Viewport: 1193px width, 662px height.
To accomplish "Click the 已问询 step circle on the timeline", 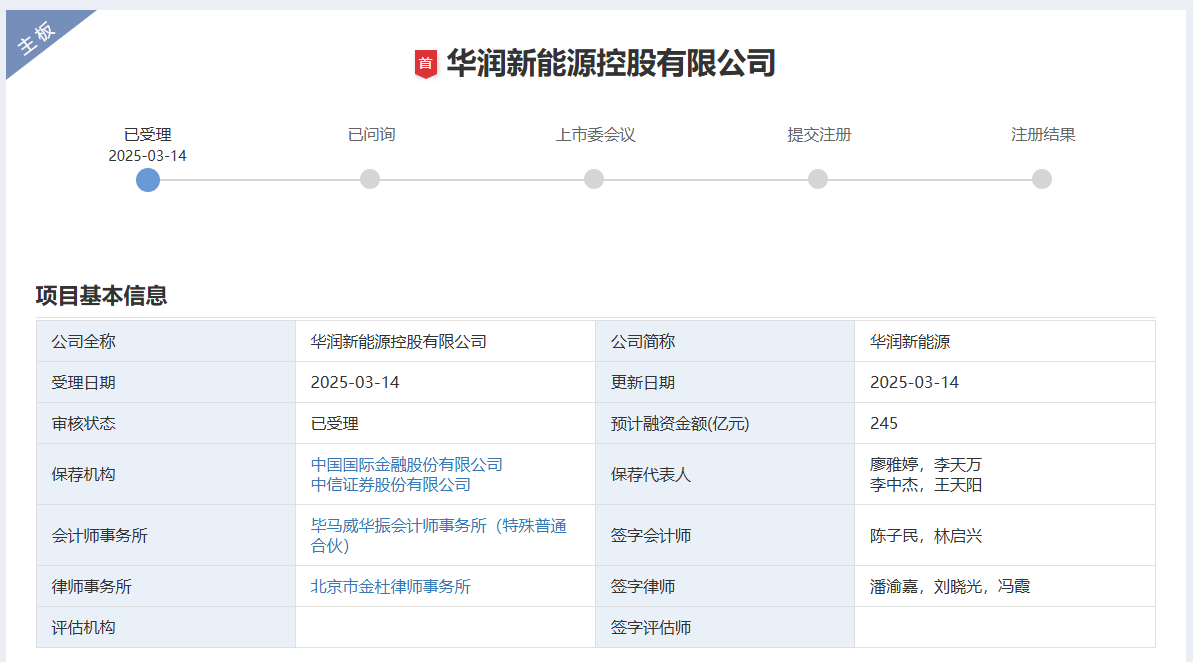I will tap(370, 179).
